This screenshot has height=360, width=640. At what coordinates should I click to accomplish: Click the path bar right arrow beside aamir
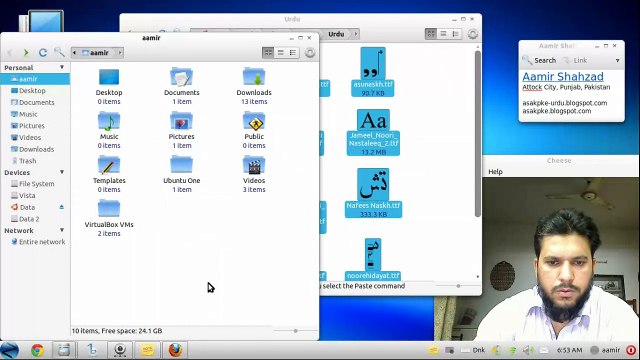click(120, 53)
